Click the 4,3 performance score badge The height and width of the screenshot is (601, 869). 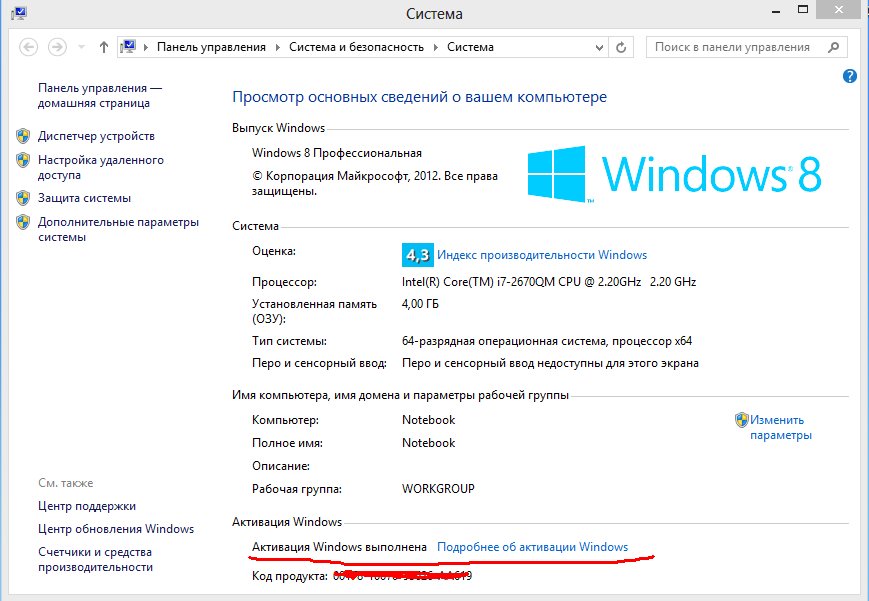point(417,255)
